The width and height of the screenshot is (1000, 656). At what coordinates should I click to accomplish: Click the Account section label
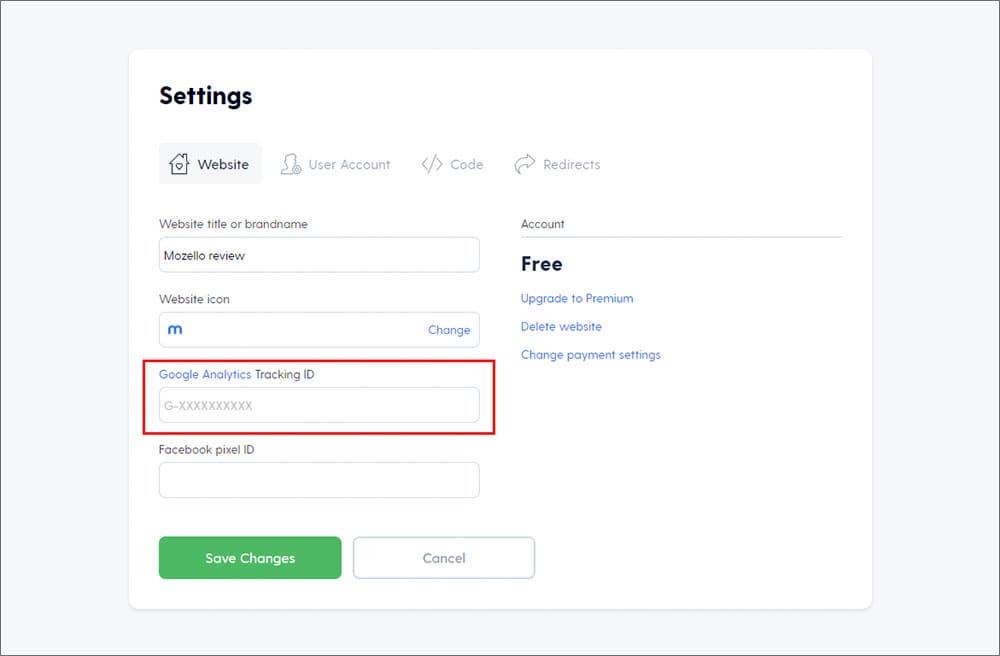[543, 224]
